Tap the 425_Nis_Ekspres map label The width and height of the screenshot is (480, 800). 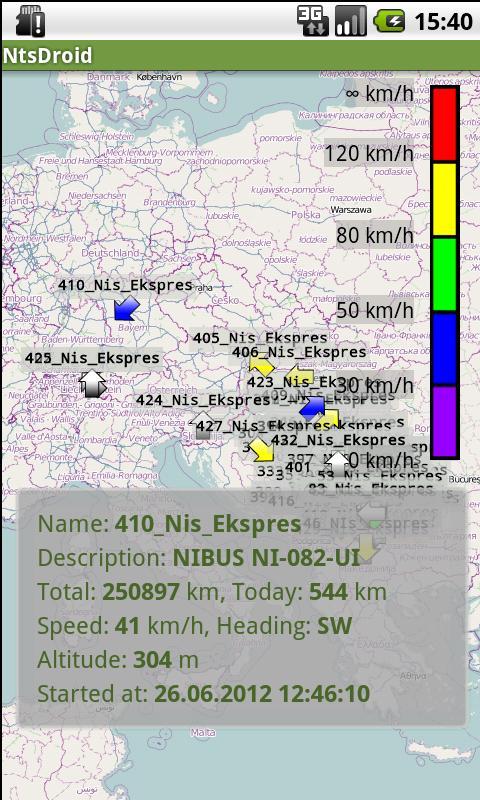pos(92,358)
